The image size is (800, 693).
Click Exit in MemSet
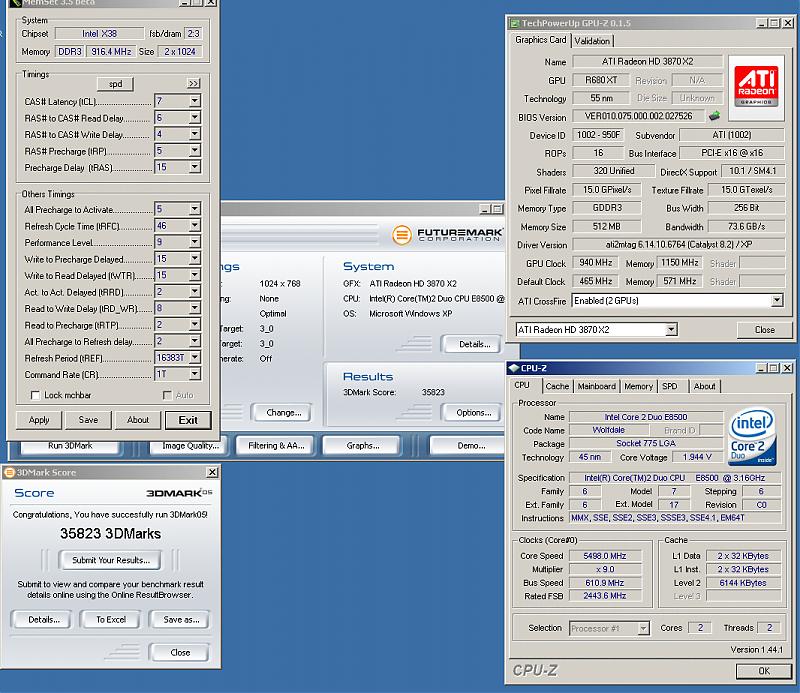(x=188, y=420)
